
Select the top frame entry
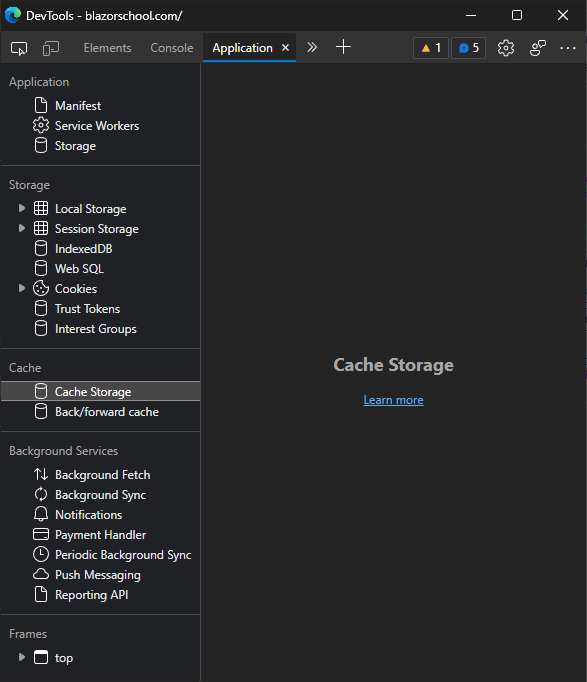64,659
